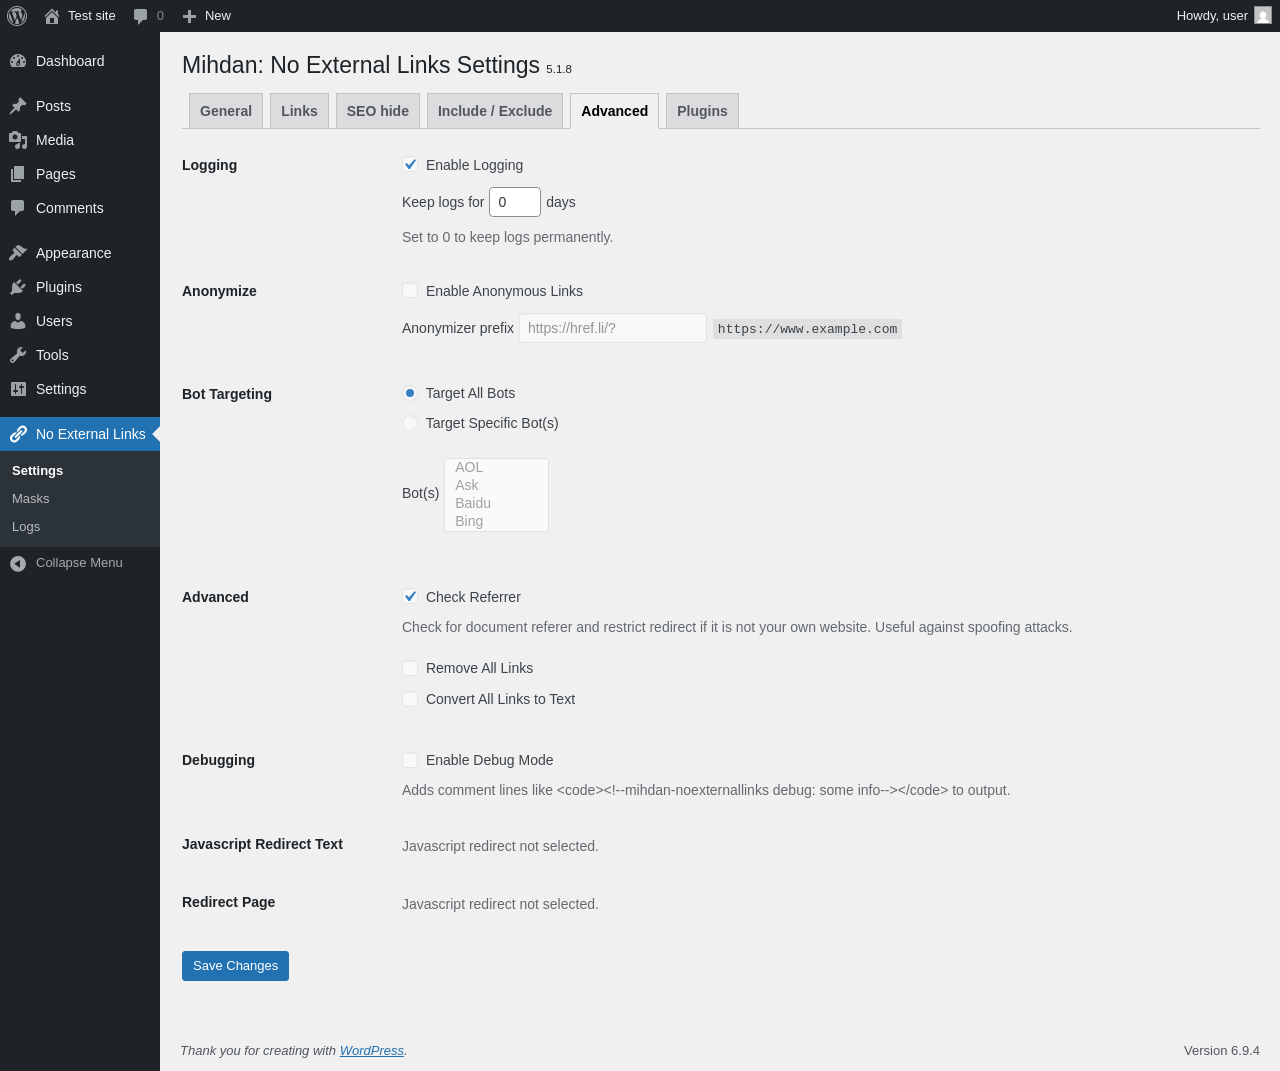Click the Plugins plug icon

18,287
